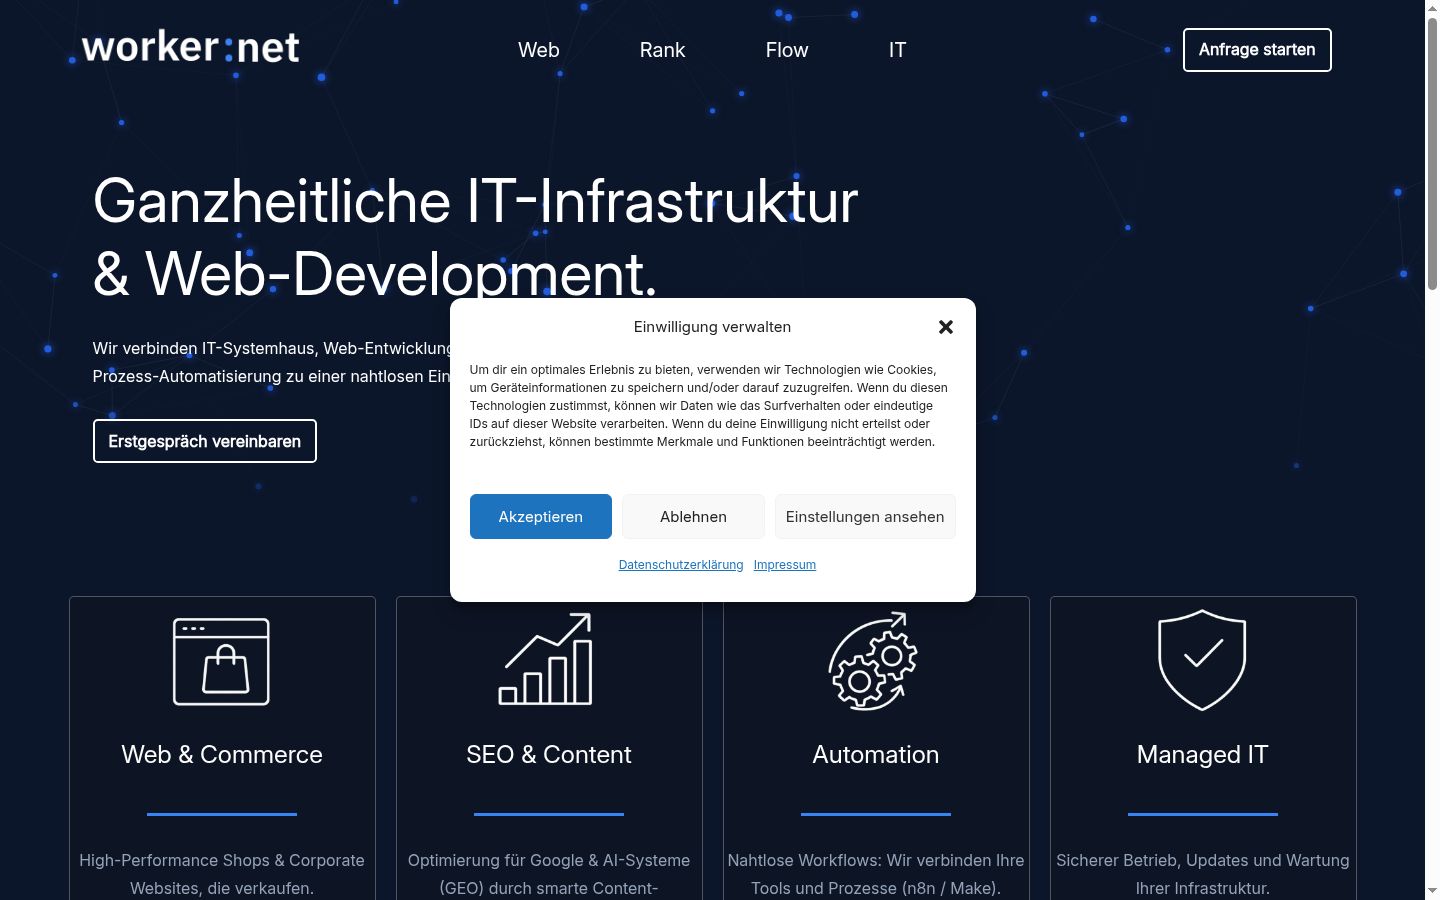Click the Web & Commerce shopping window icon
This screenshot has height=900, width=1440.
(222, 661)
